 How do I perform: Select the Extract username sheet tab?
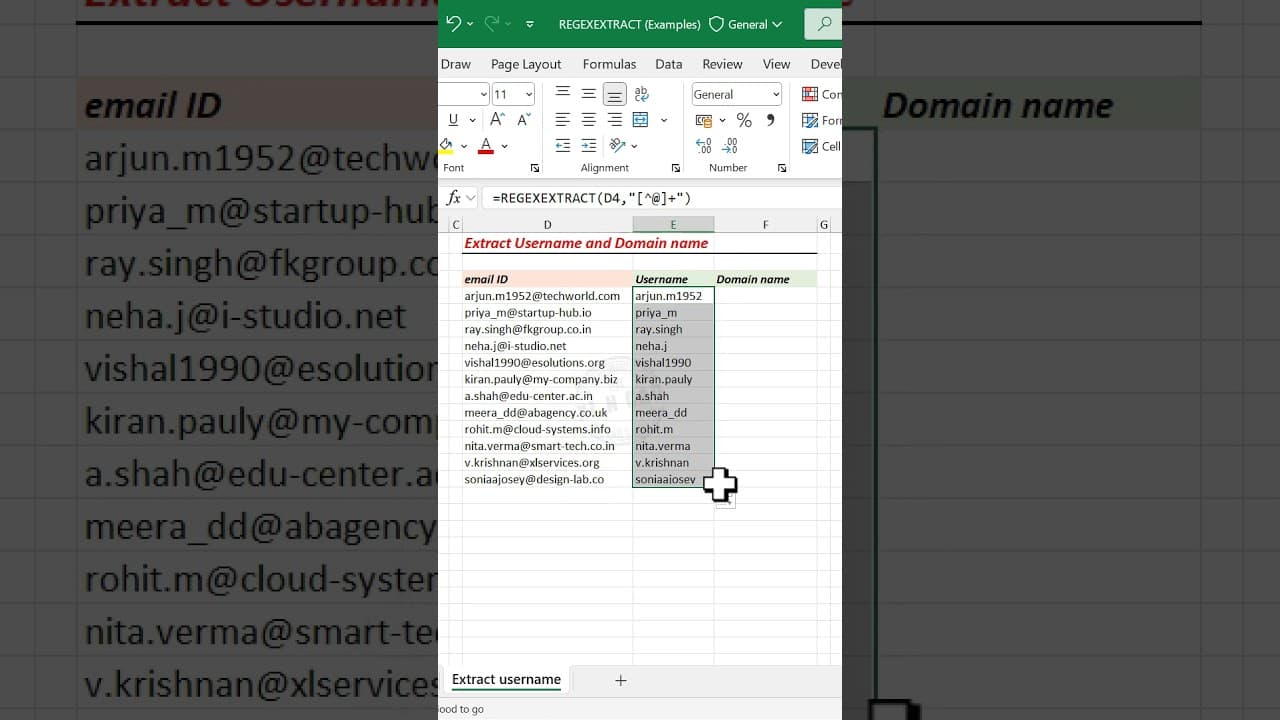506,679
